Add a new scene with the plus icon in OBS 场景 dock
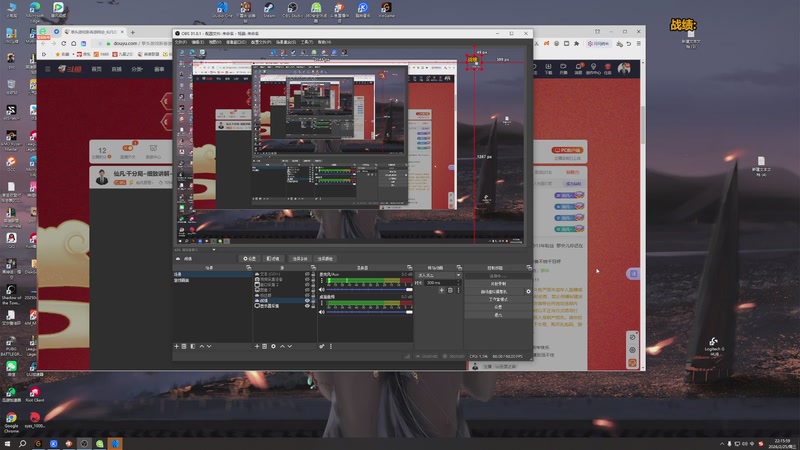The width and height of the screenshot is (800, 450). 177,346
